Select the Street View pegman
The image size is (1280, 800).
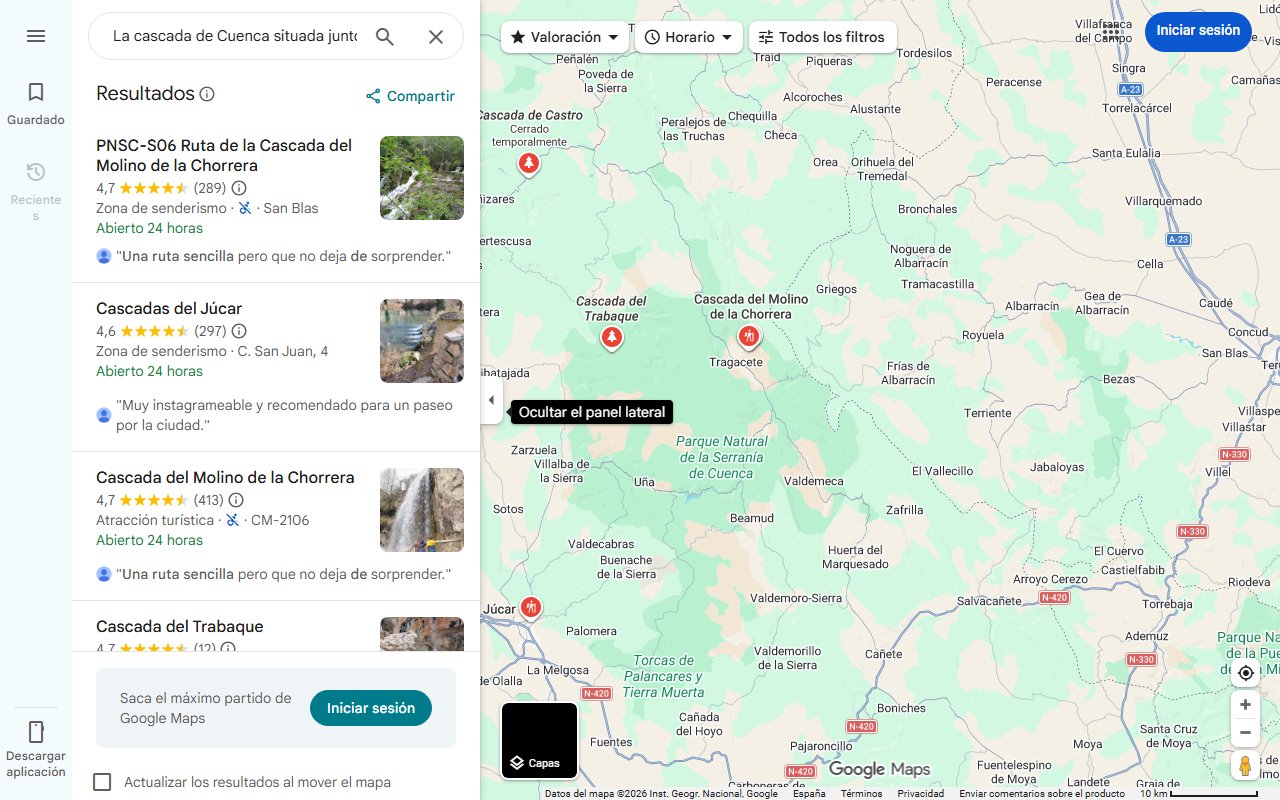click(x=1245, y=765)
